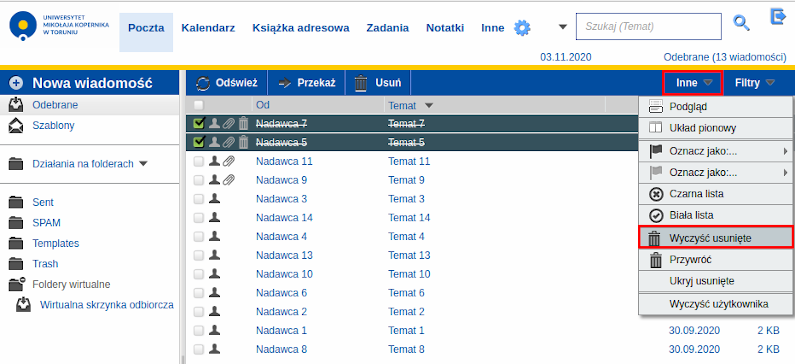
Task: Click the Trash folder icon
Action: [x=16, y=264]
